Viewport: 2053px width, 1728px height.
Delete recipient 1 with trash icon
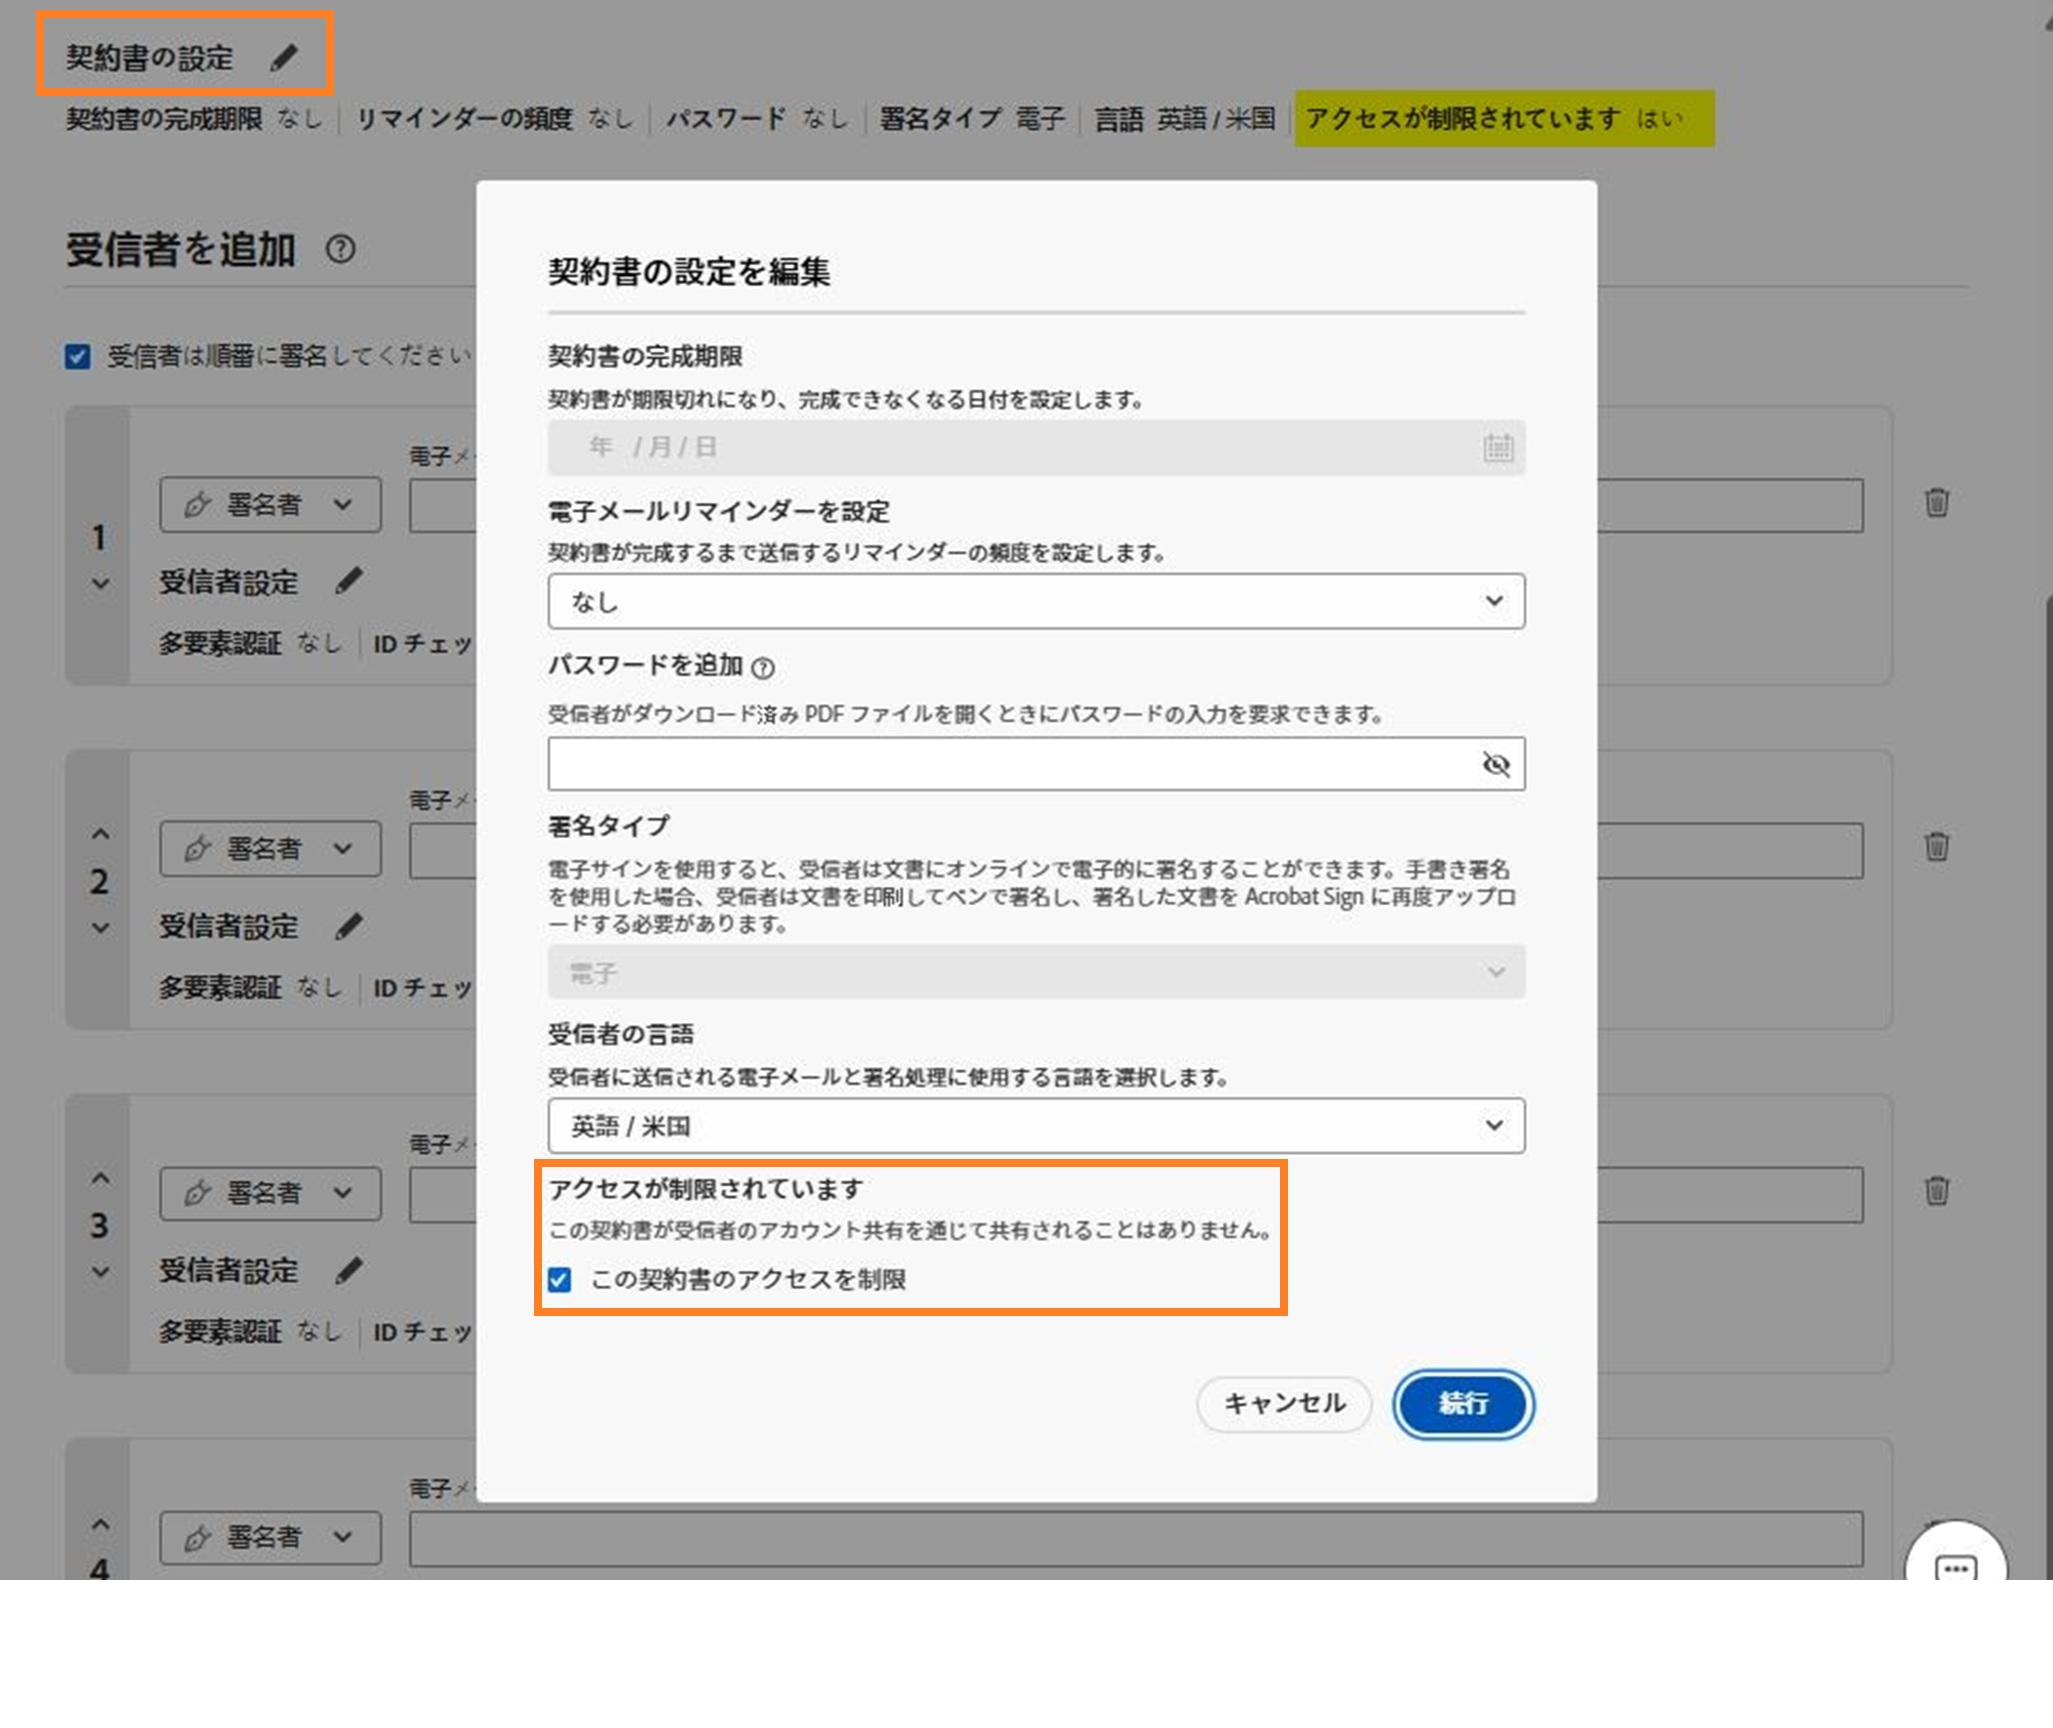point(1936,503)
